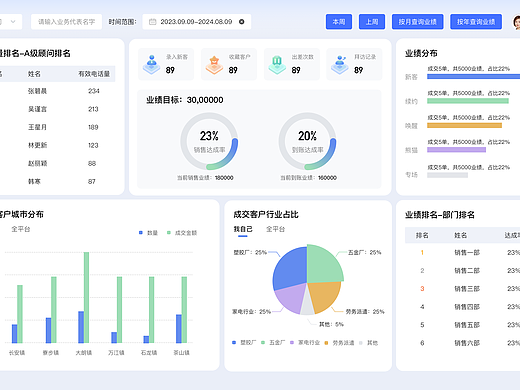The width and height of the screenshot is (520, 390).
Task: Select the 韩寒 row in the ranking table
Action: [x=58, y=181]
